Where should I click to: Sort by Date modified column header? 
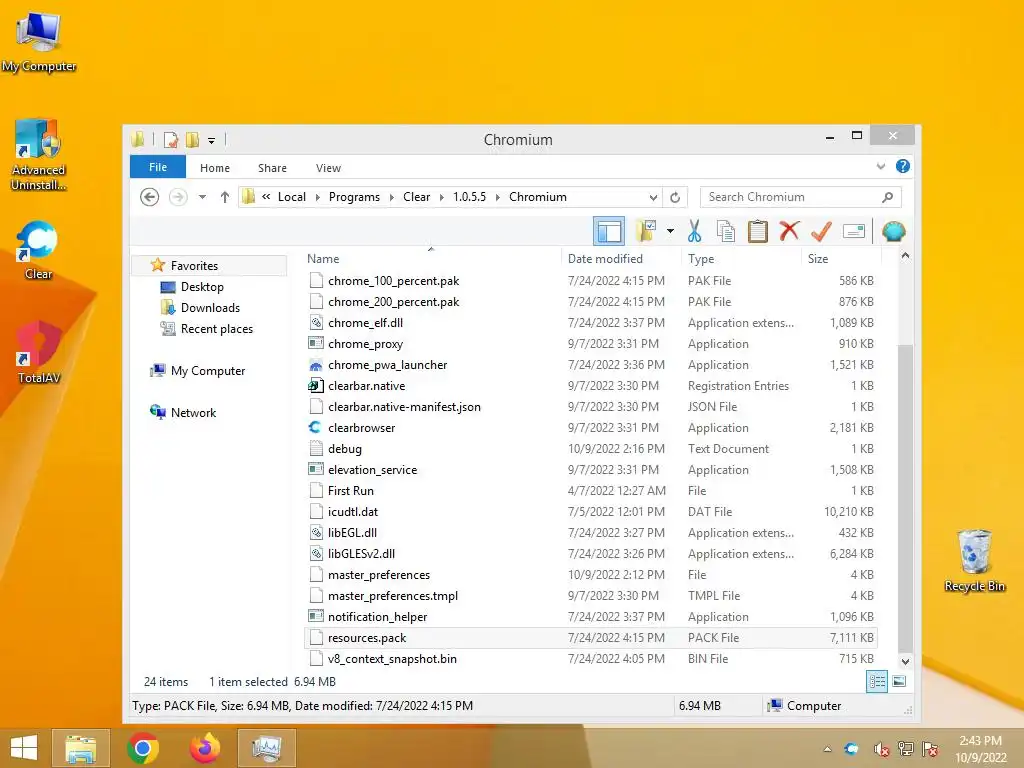click(620, 259)
